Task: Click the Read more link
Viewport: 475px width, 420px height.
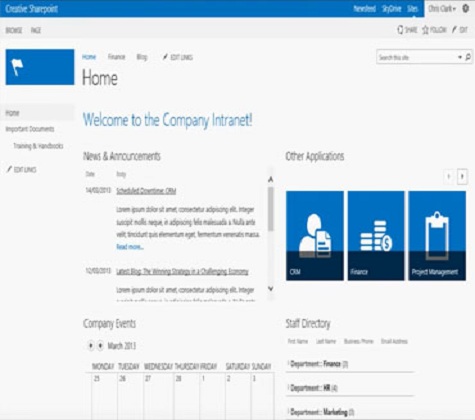Action: 130,247
